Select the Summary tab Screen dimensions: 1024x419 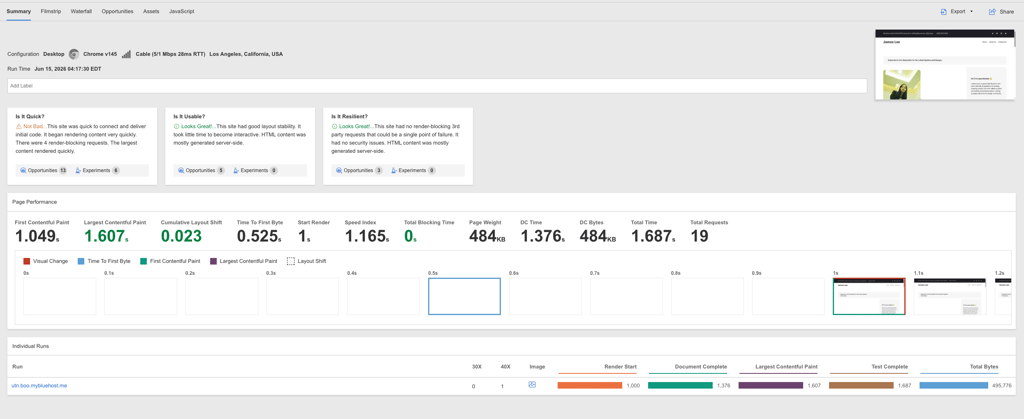click(18, 11)
